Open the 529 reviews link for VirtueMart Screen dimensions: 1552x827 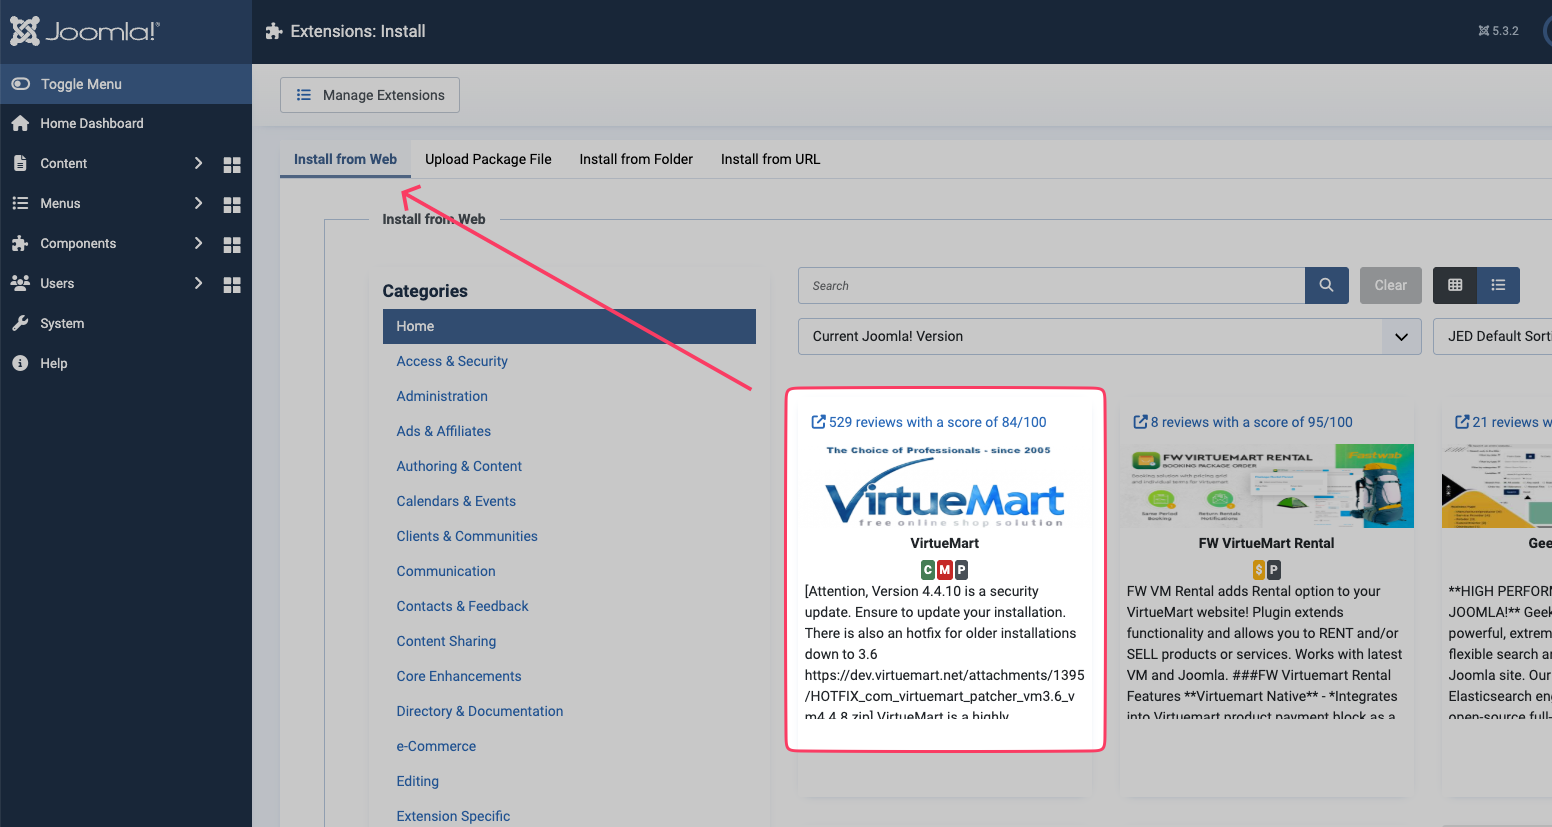[x=929, y=422]
